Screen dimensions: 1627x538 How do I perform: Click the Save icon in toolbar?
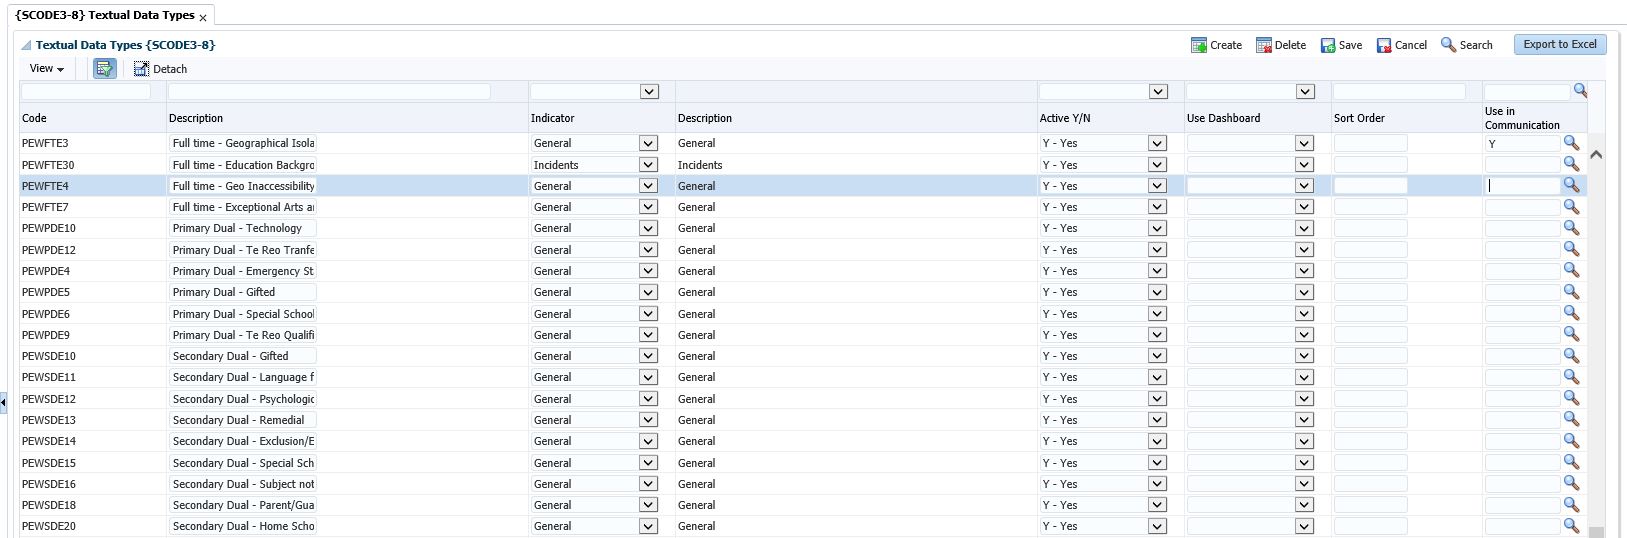point(1328,45)
